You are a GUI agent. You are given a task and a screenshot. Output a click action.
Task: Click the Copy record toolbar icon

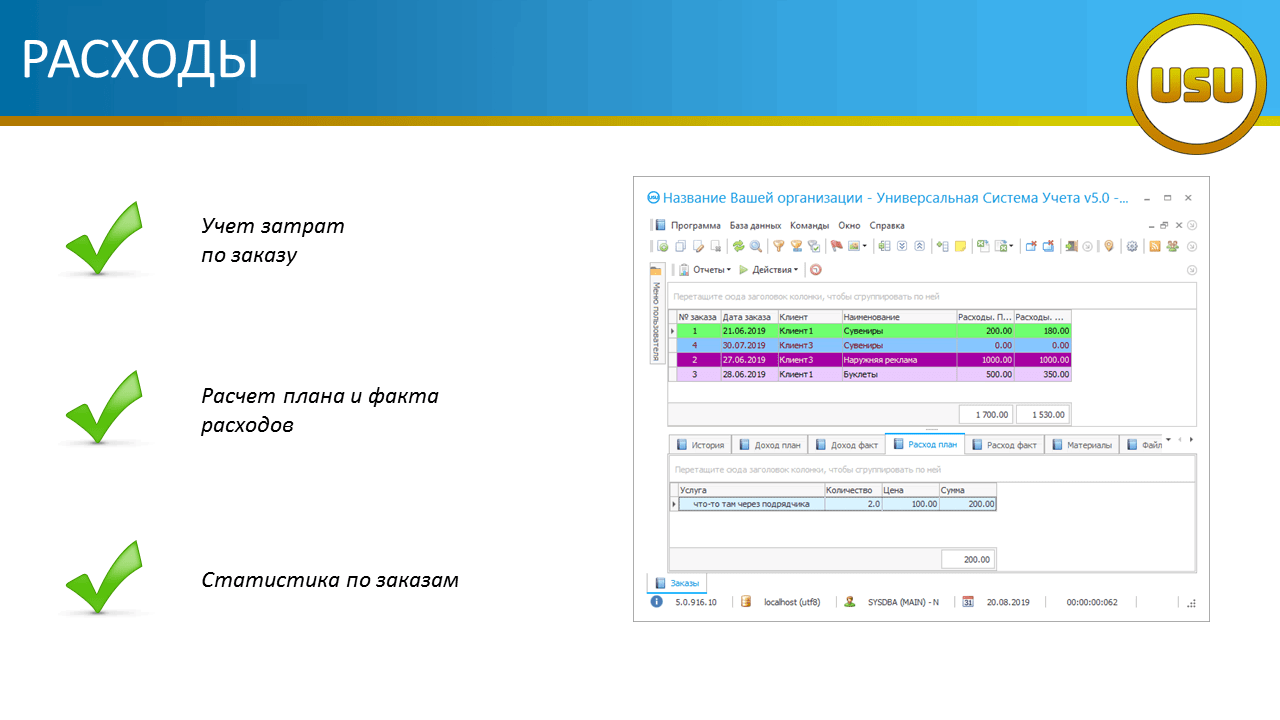click(681, 247)
